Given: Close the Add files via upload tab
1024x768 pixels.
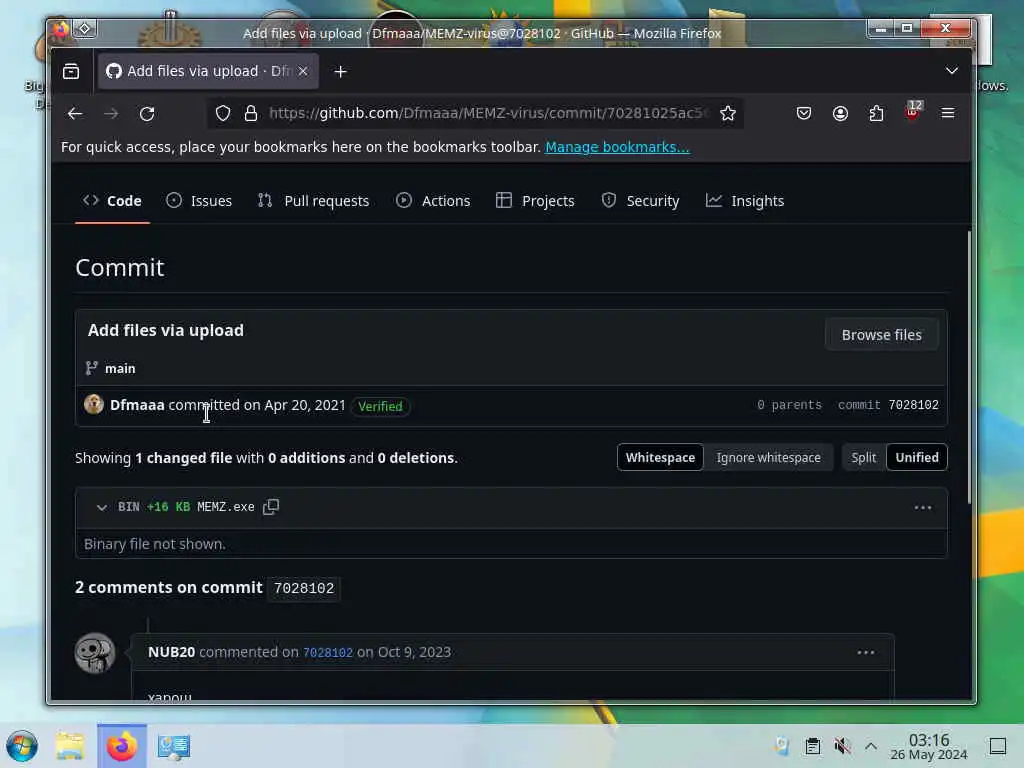Looking at the screenshot, I should [303, 71].
